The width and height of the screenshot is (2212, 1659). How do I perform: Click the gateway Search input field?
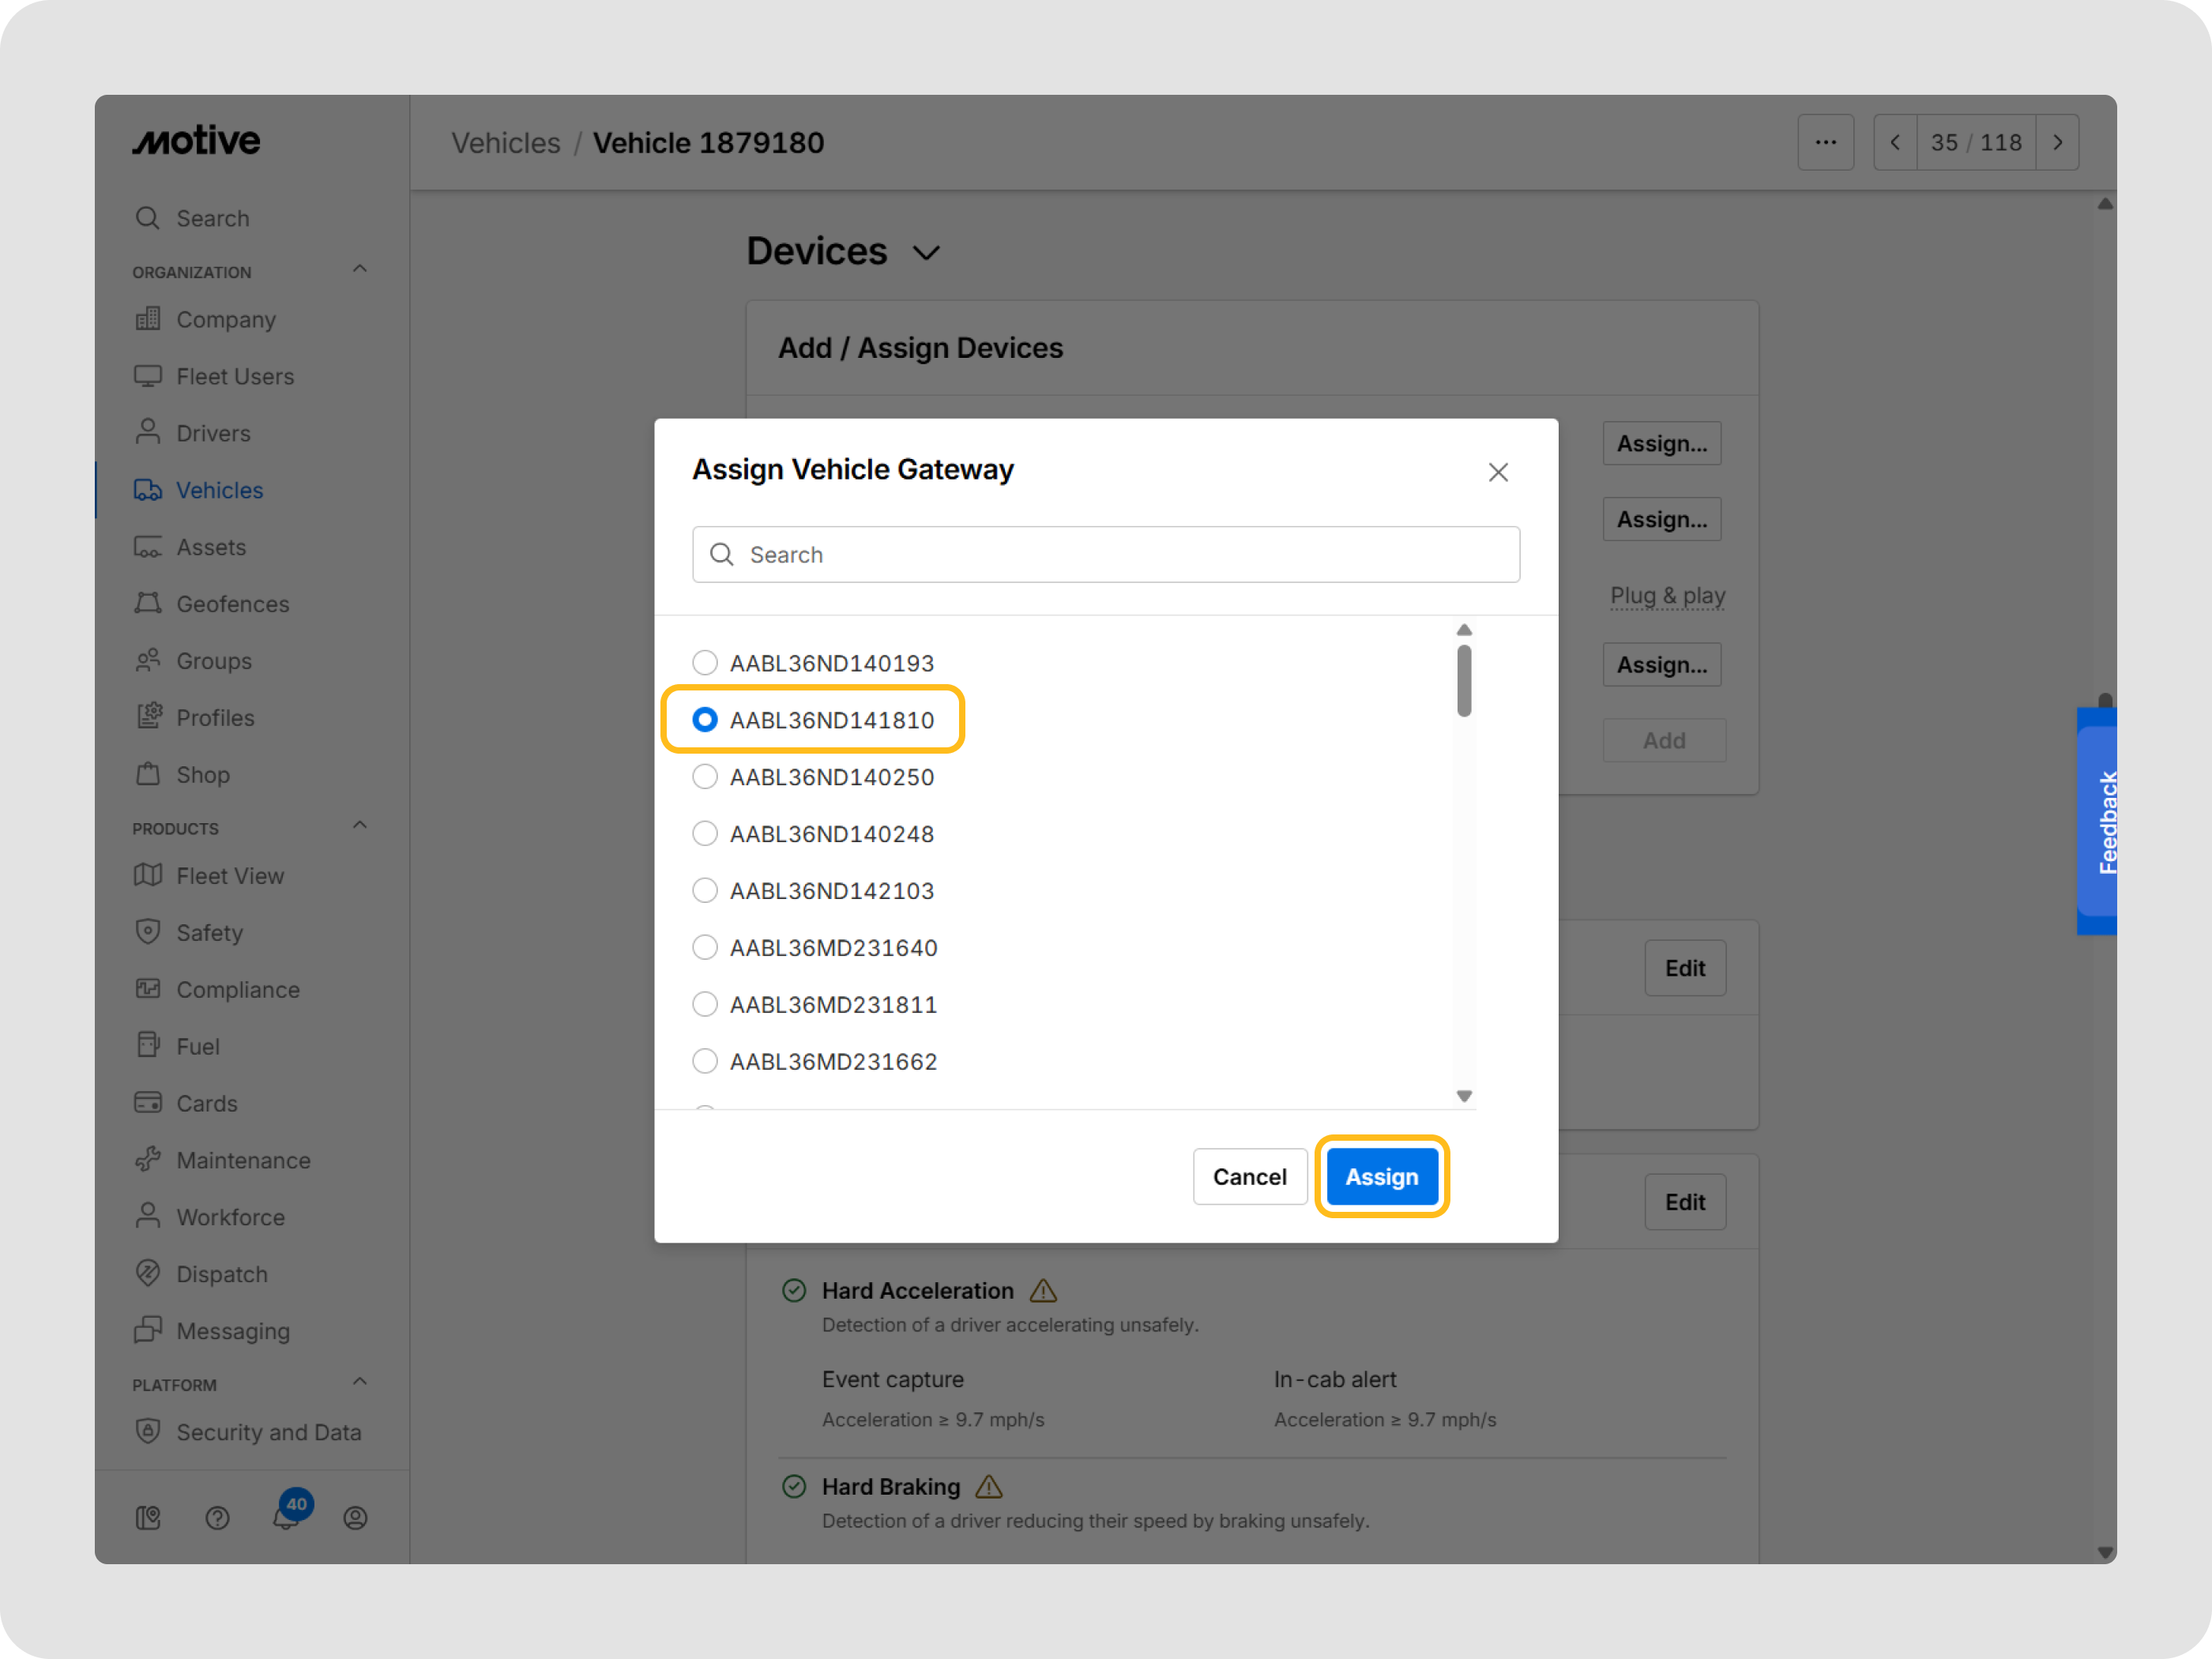[x=1106, y=555]
